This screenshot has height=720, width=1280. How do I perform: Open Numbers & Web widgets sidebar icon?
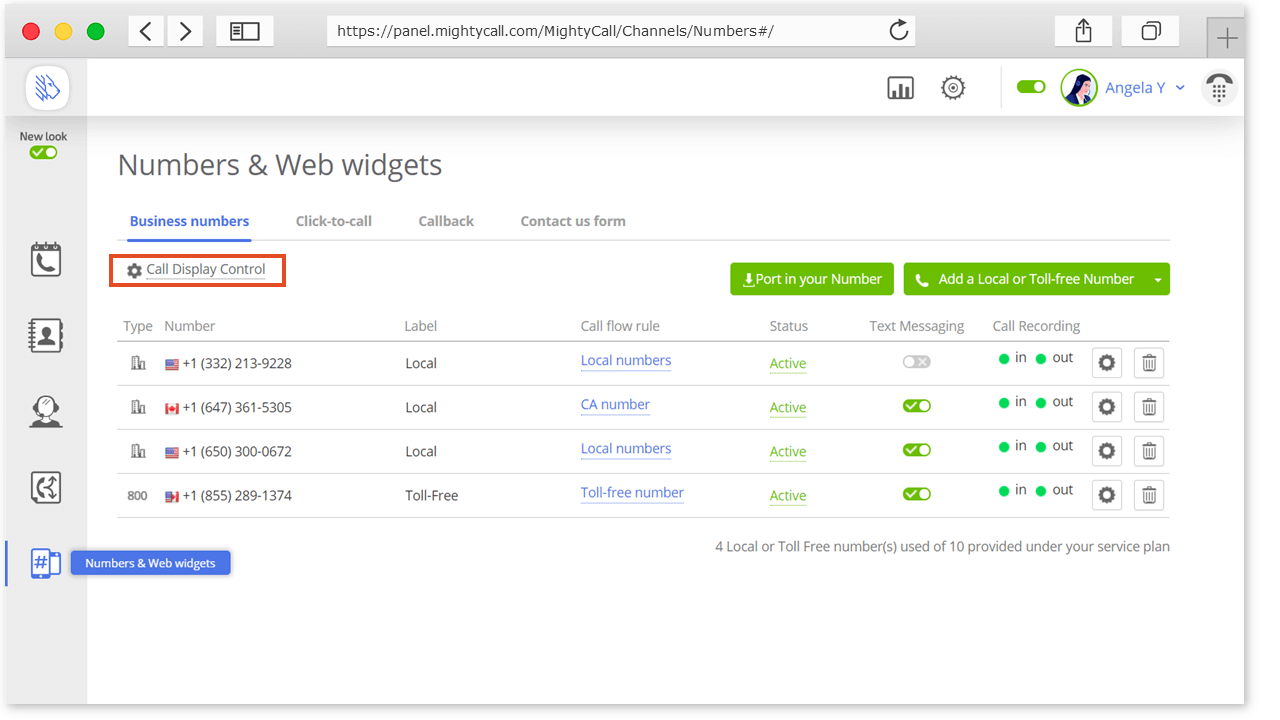coord(46,563)
